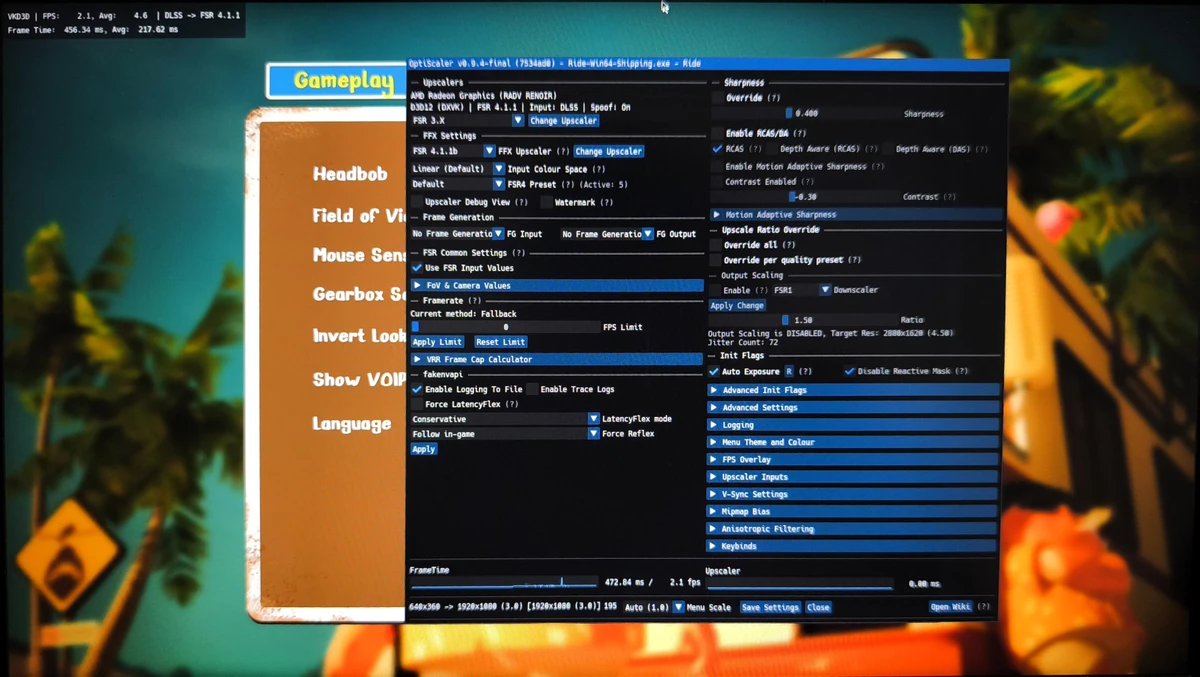Open the FG Output dropdown

[x=607, y=234]
